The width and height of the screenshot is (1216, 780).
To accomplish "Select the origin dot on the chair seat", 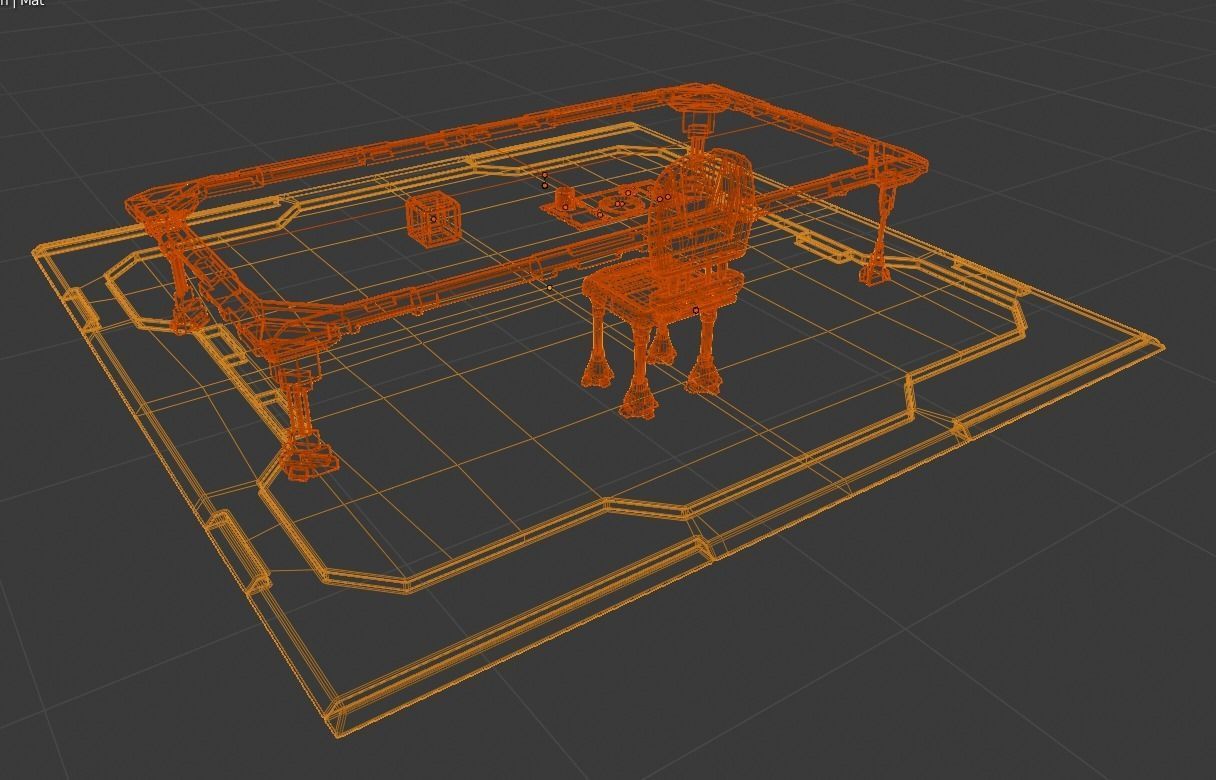I will pos(696,311).
